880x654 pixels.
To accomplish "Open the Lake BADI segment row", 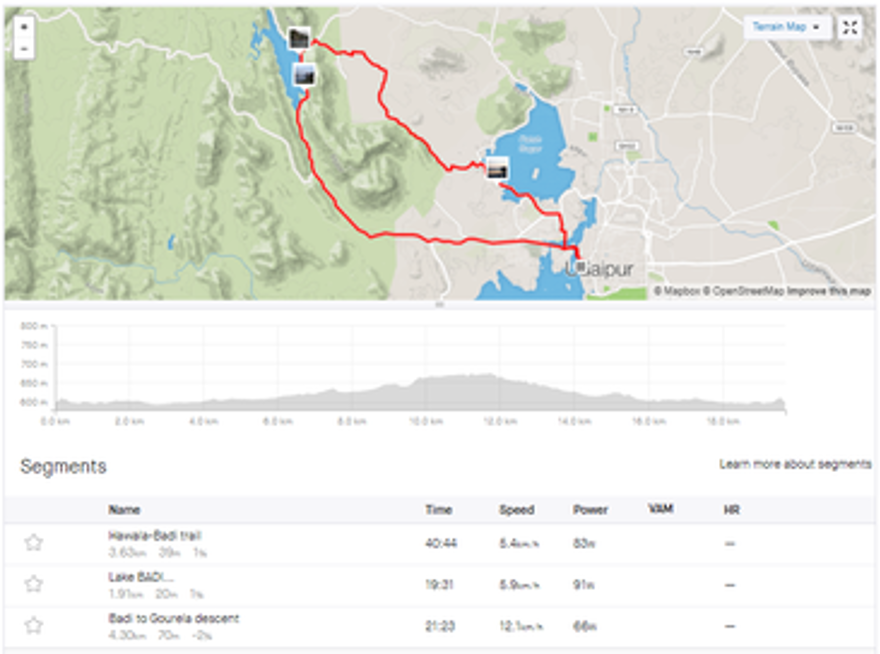I will click(x=141, y=577).
